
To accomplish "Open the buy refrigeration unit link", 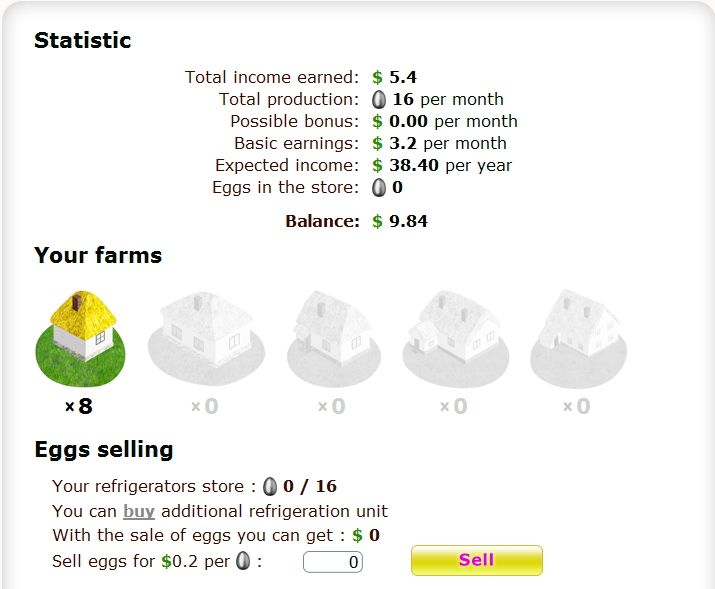I will 139,511.
